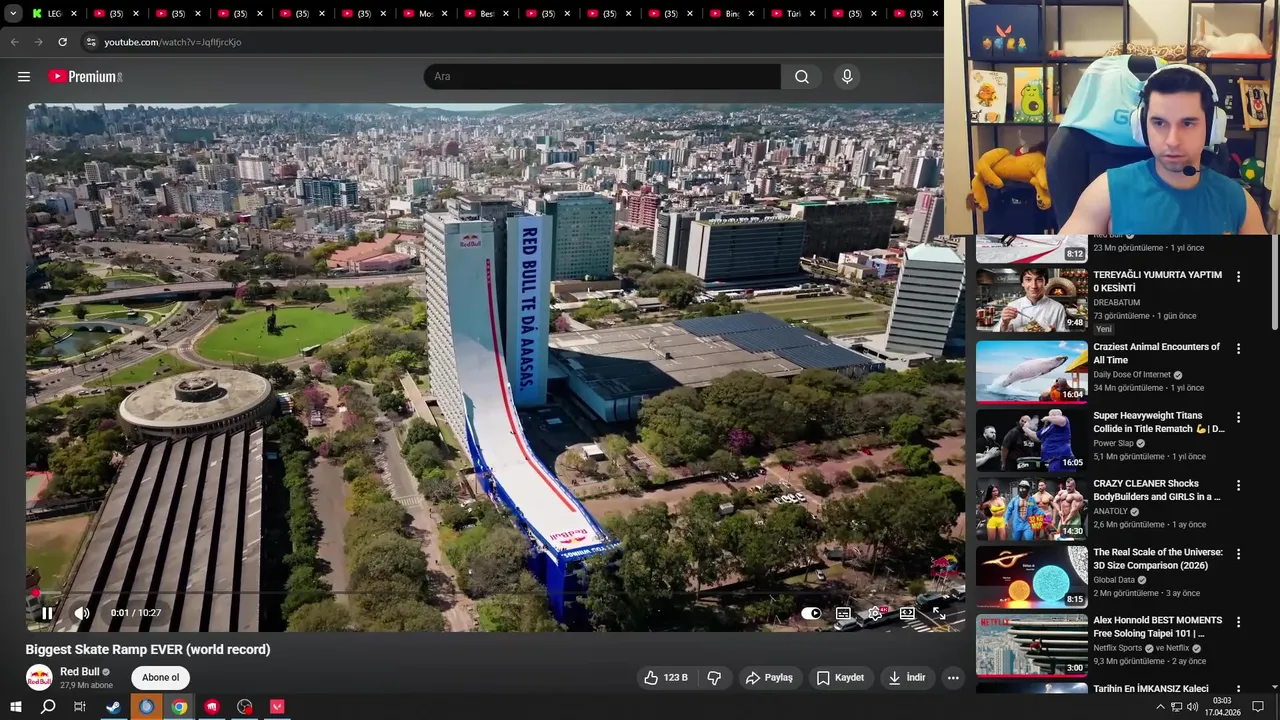Reload the page with the refresh icon
1280x720 pixels.
point(62,42)
